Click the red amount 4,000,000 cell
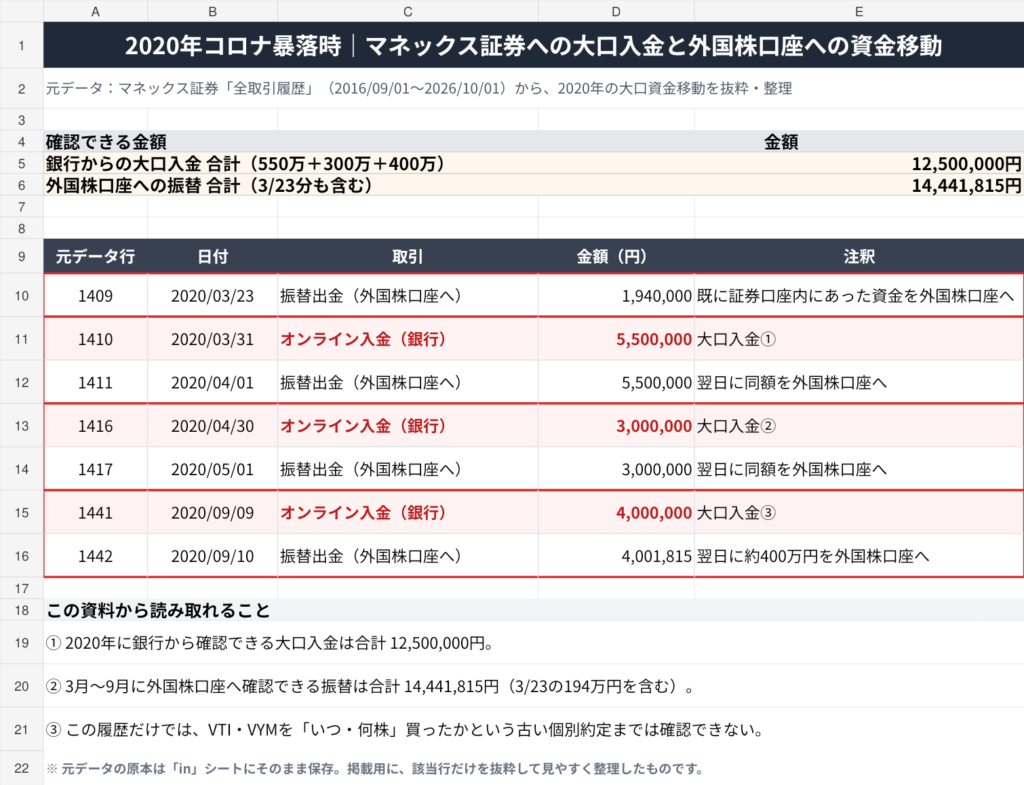The width and height of the screenshot is (1024, 785). 616,513
